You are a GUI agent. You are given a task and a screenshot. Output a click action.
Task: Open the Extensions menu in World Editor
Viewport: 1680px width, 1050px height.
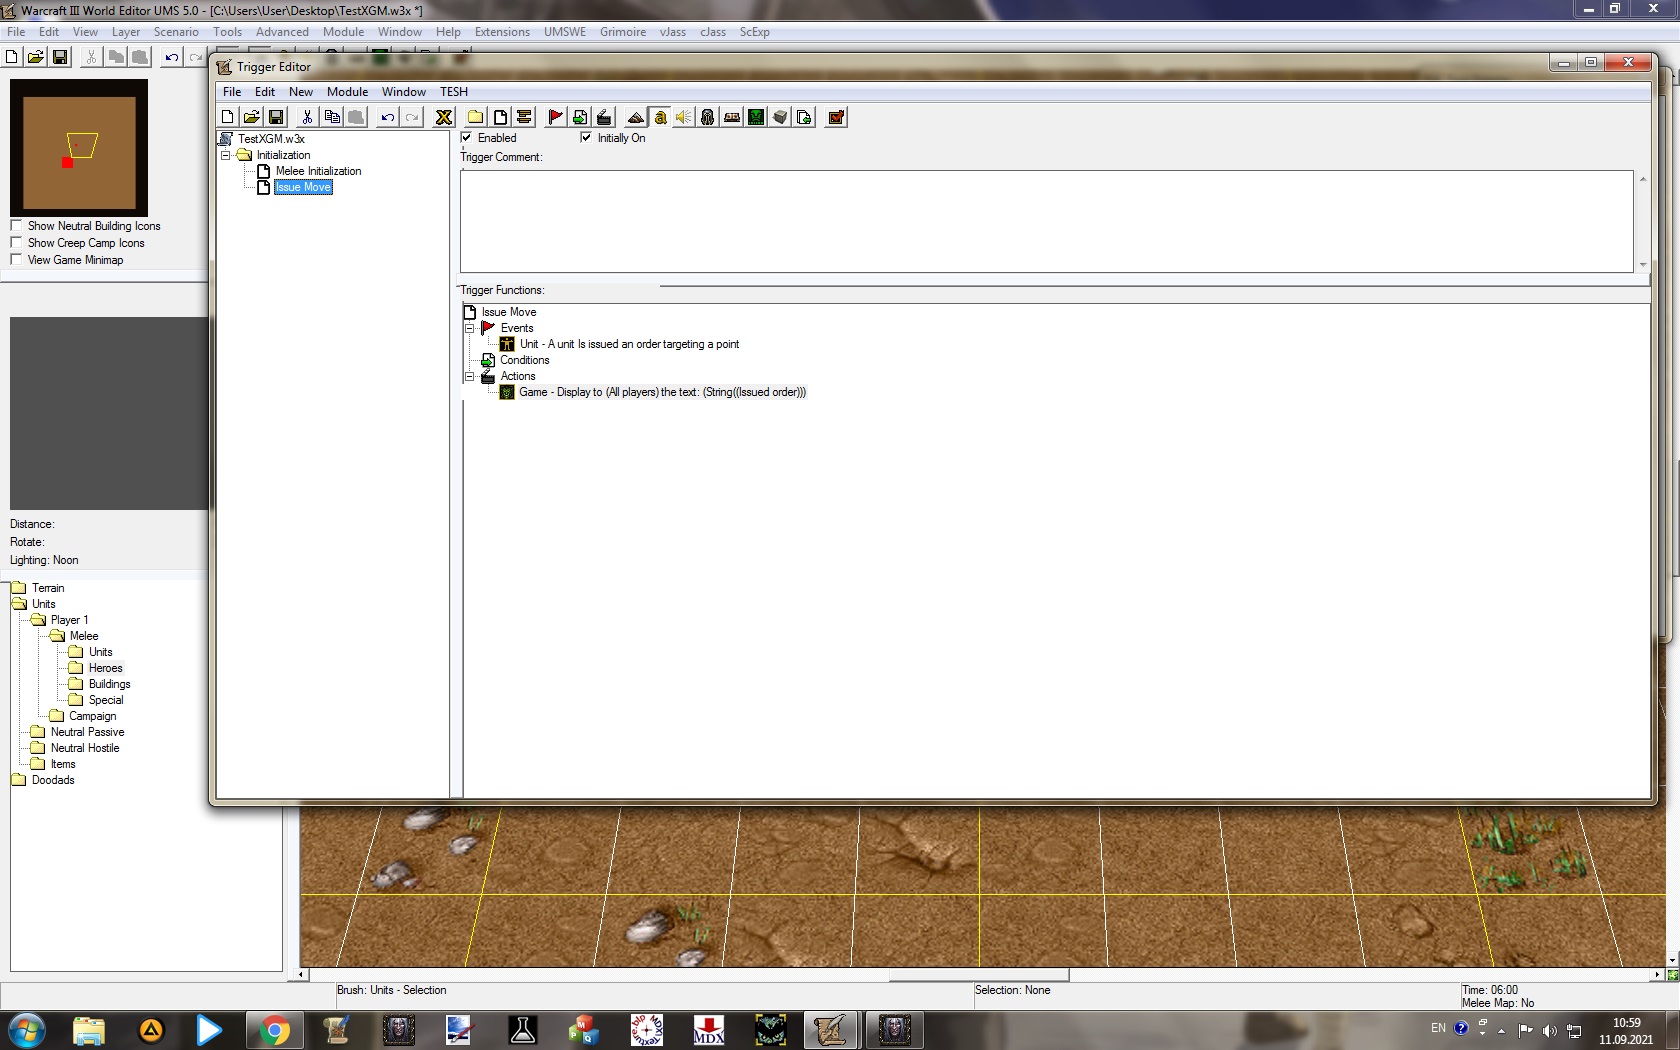502,32
